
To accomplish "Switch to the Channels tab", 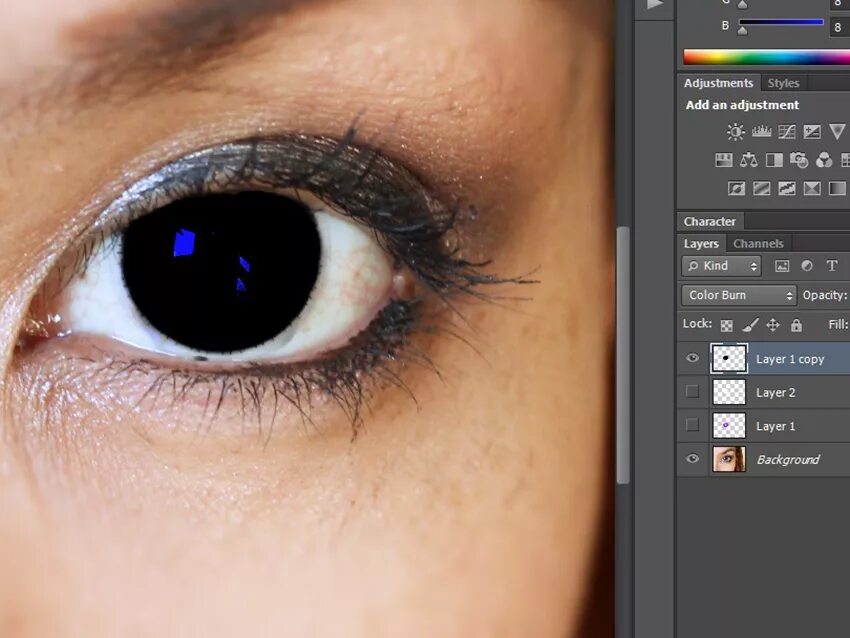I will (758, 243).
